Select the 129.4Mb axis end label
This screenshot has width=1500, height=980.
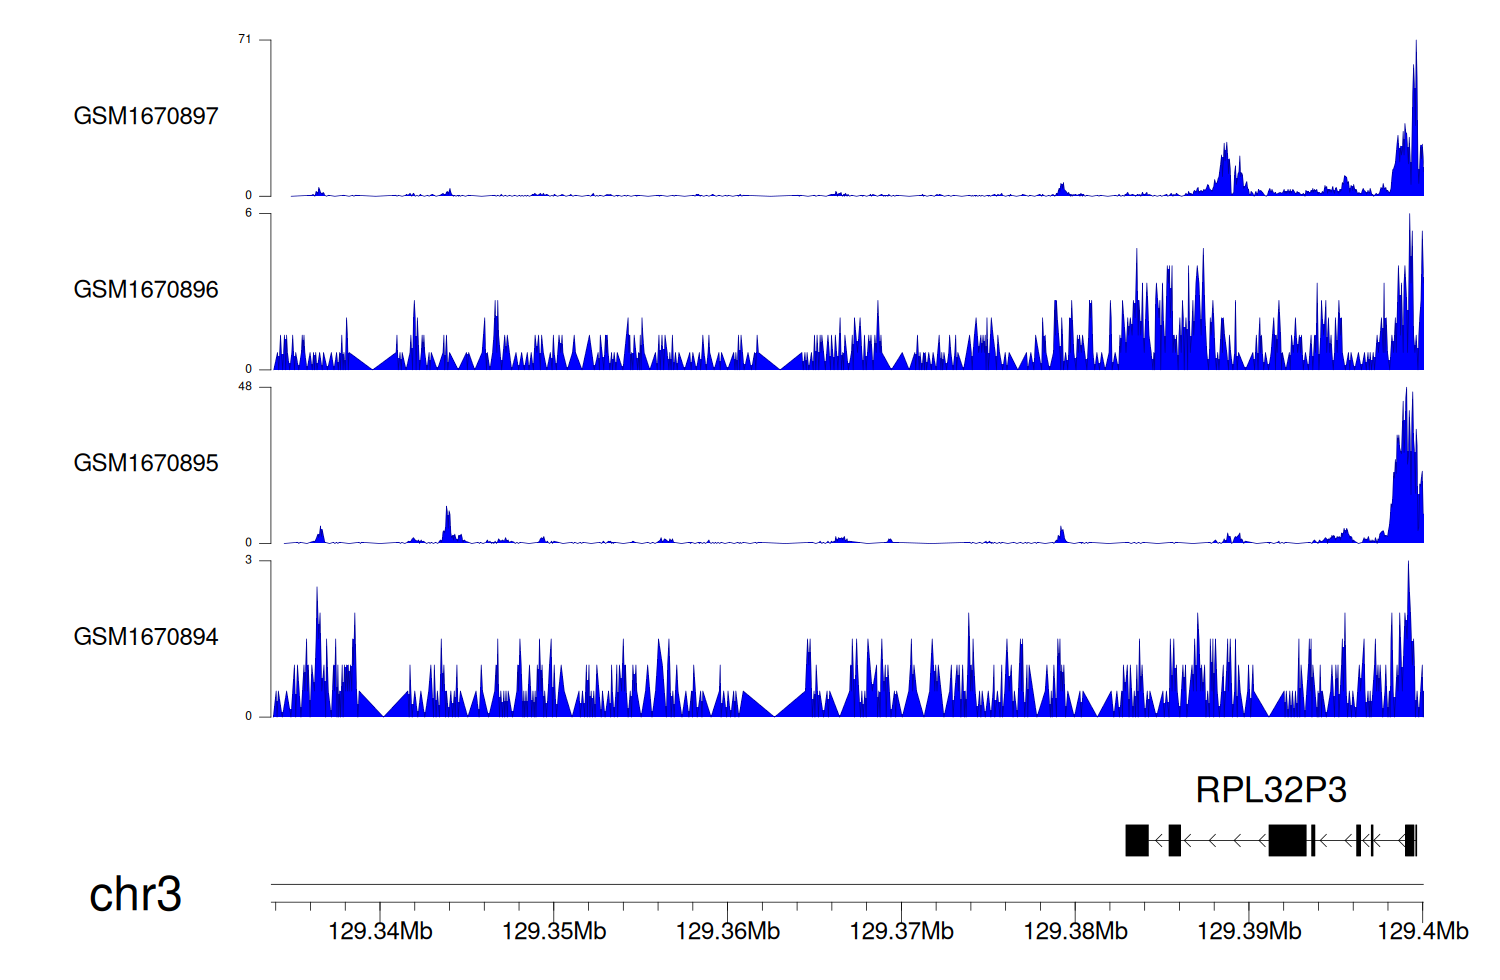click(1422, 931)
